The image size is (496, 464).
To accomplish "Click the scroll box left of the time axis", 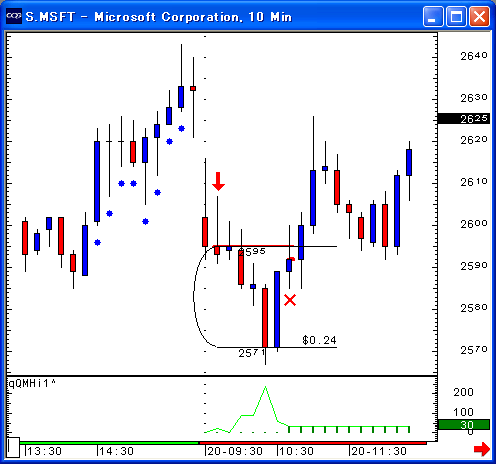I will [13, 448].
